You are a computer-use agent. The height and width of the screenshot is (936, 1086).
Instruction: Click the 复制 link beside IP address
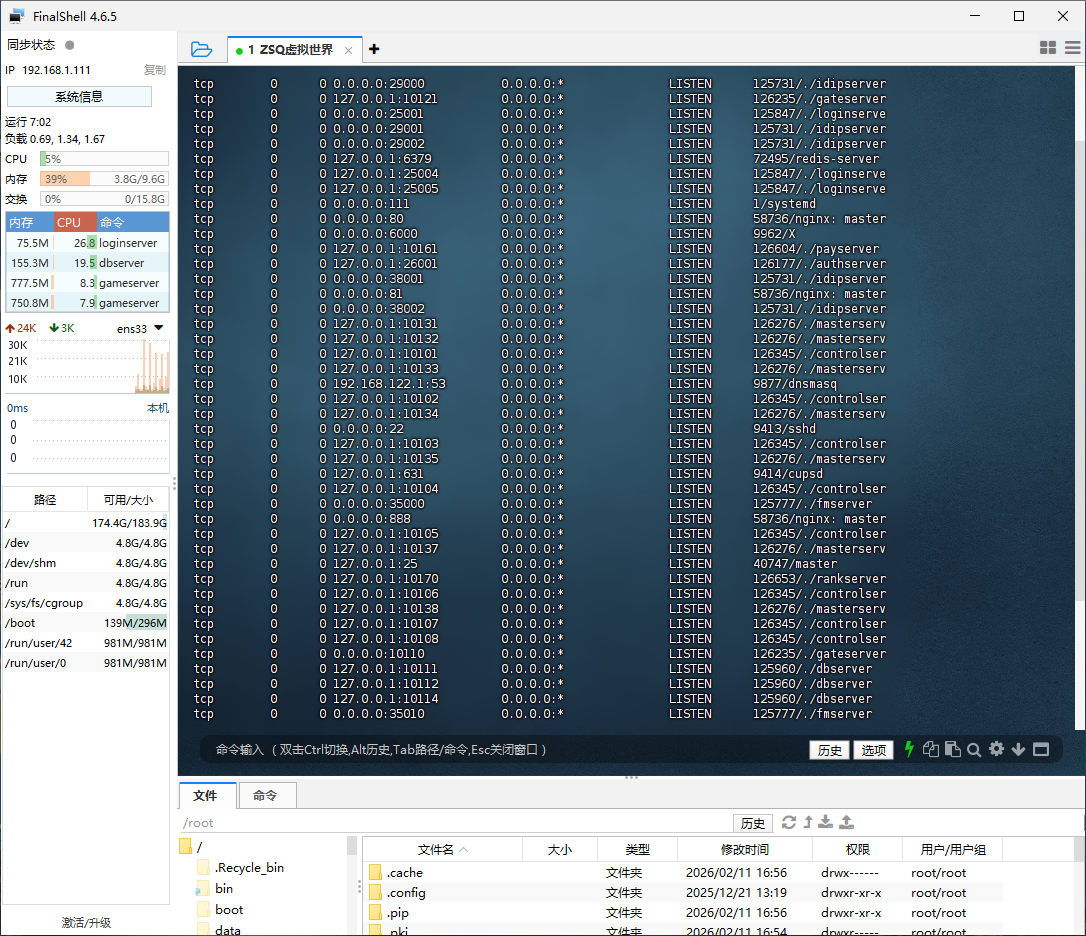click(x=154, y=70)
